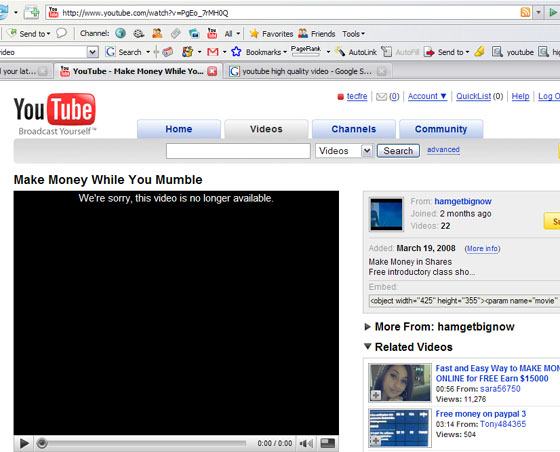This screenshot has height=452, width=560.
Task: Click the Embed code text field
Action: (464, 301)
